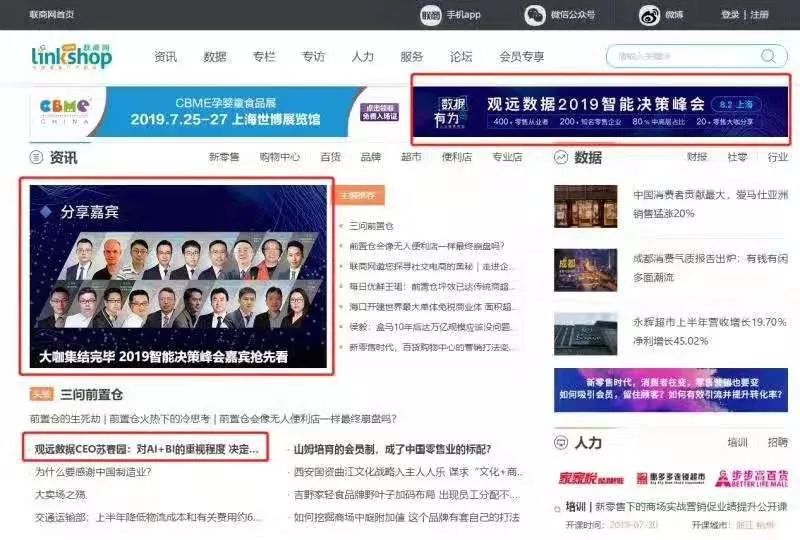Focus the keyword search input field
Viewport: 800px width, 540px height.
(680, 56)
